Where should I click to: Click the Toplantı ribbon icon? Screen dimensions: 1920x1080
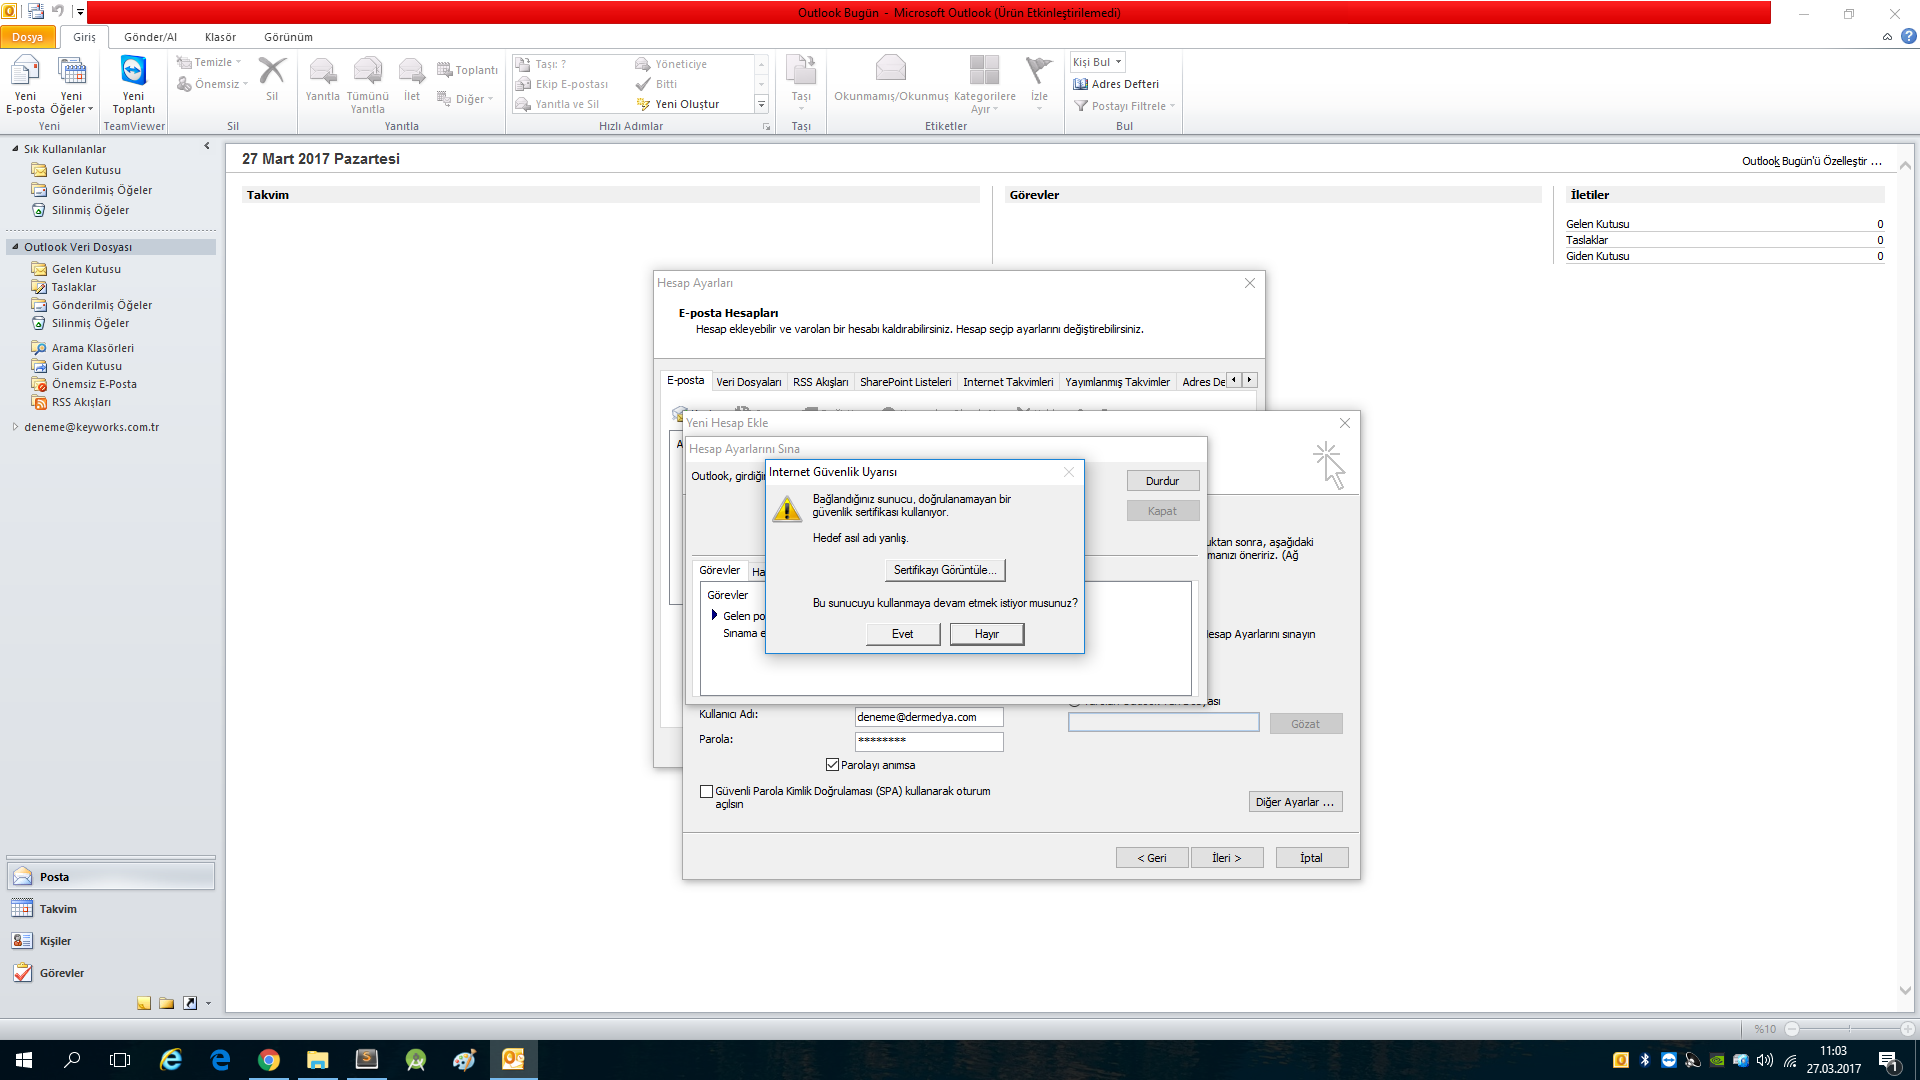467,70
